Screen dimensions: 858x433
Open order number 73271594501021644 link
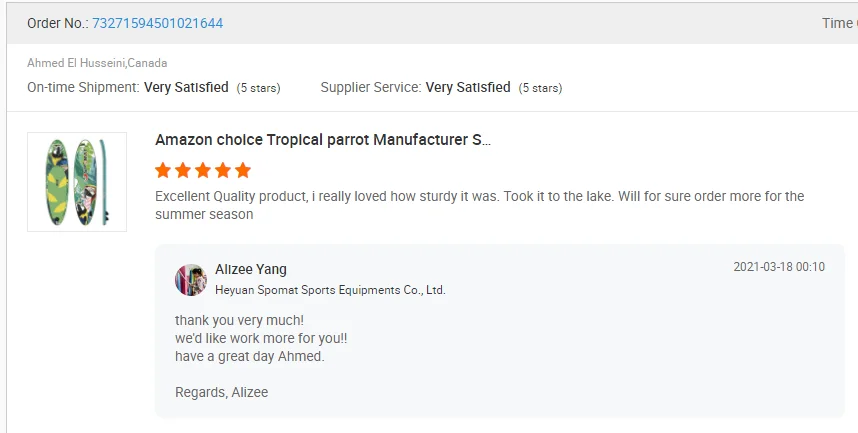pyautogui.click(x=157, y=23)
